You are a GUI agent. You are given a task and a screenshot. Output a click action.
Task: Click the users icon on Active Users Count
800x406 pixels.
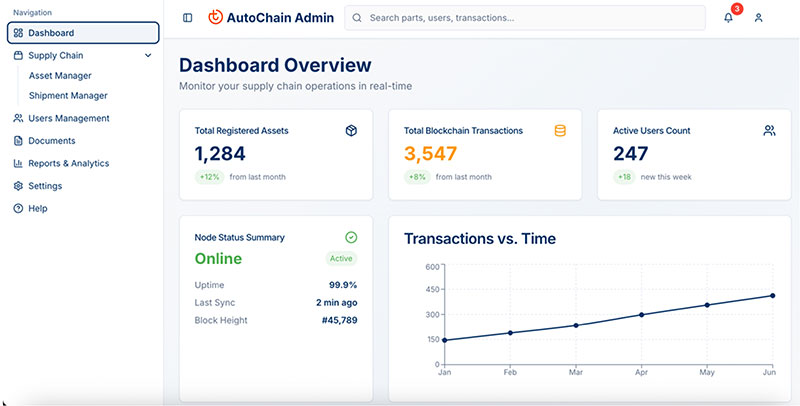769,131
